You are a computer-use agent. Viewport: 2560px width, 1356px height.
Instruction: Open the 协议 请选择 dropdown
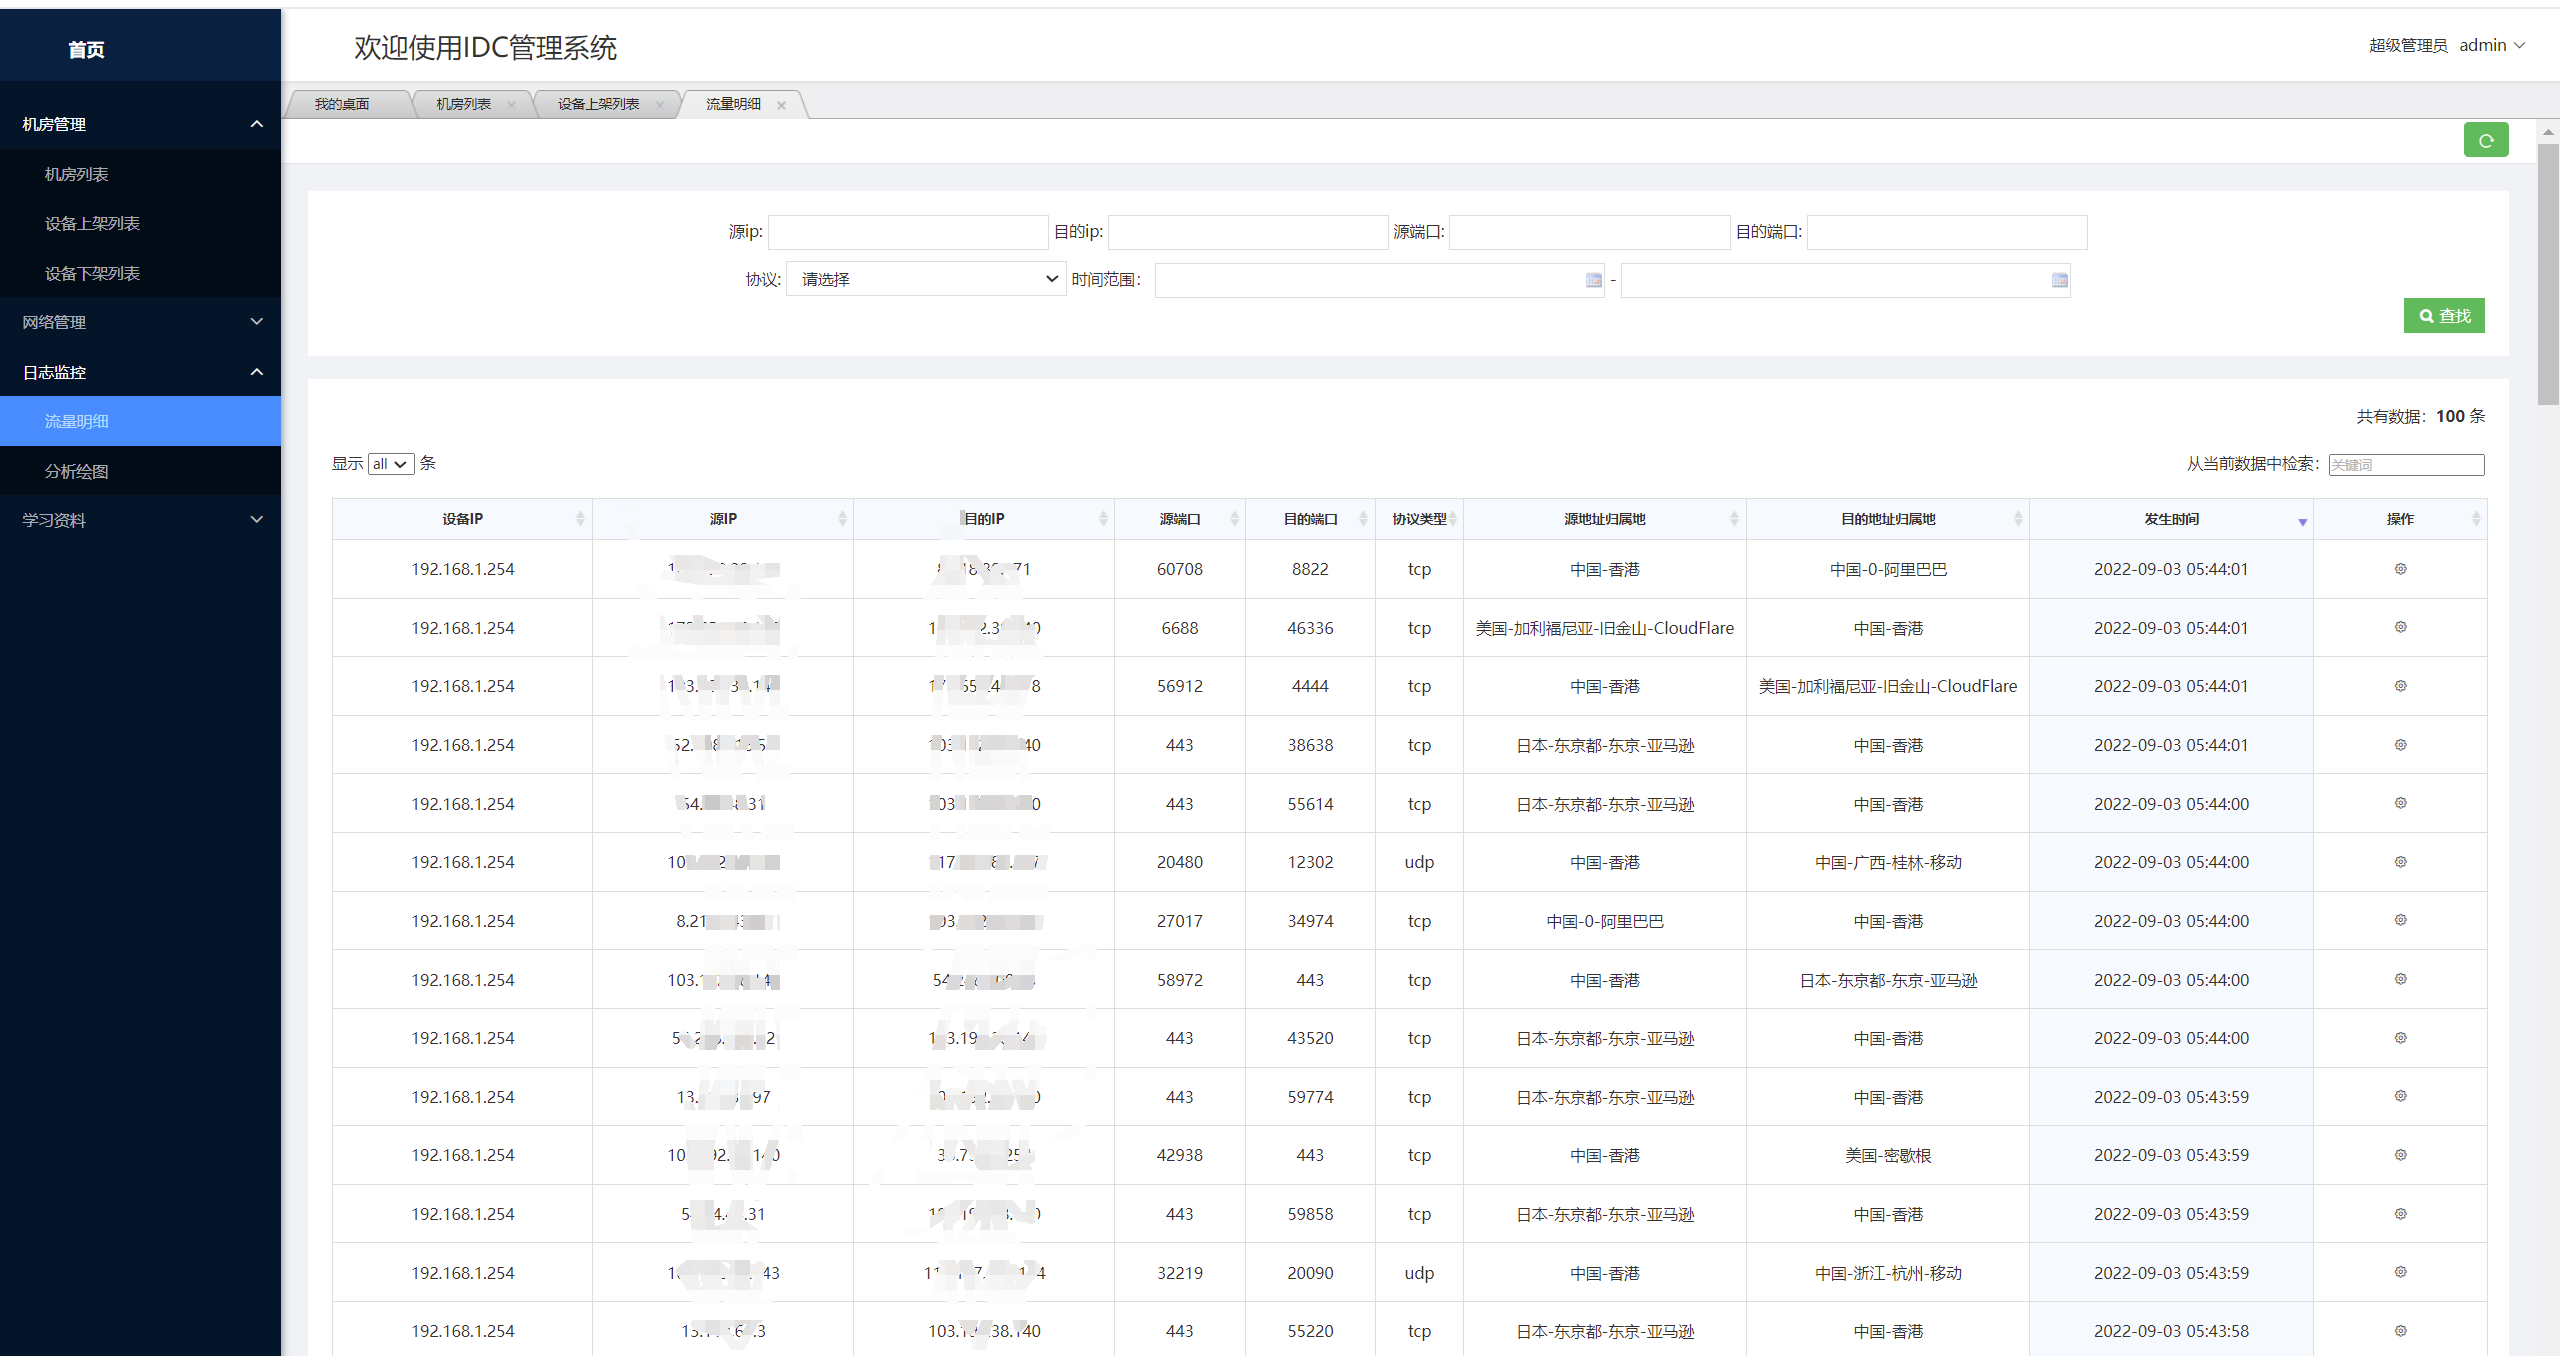click(926, 279)
